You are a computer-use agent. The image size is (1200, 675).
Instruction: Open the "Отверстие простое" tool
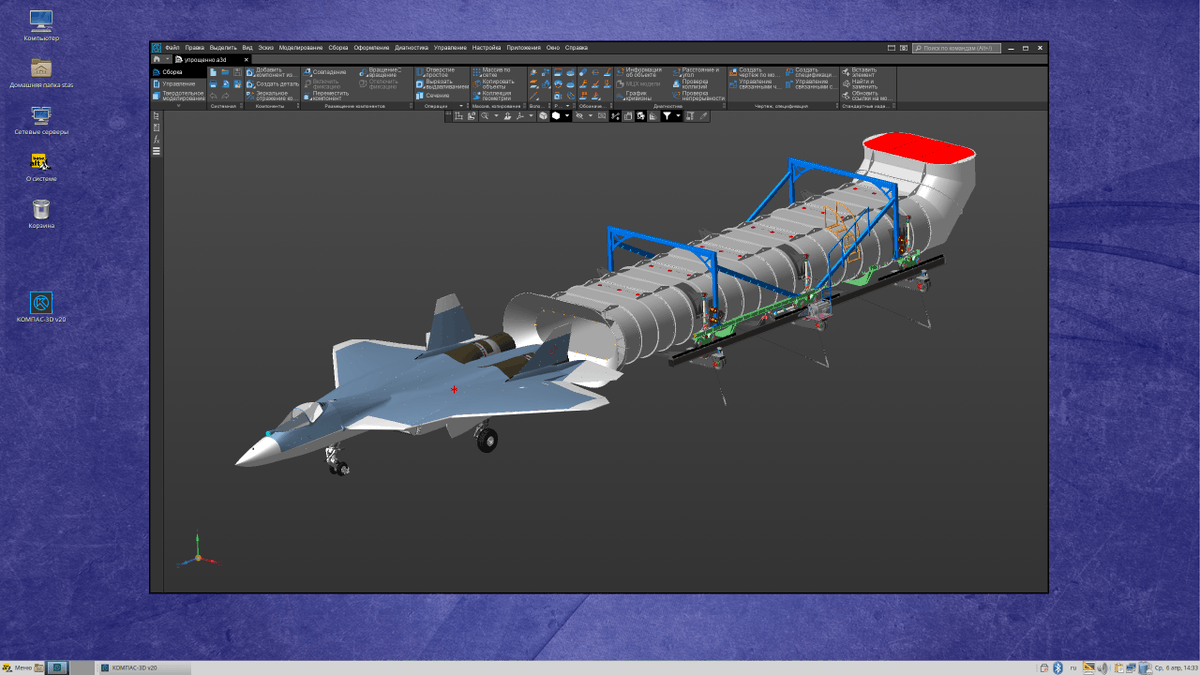pyautogui.click(x=438, y=71)
